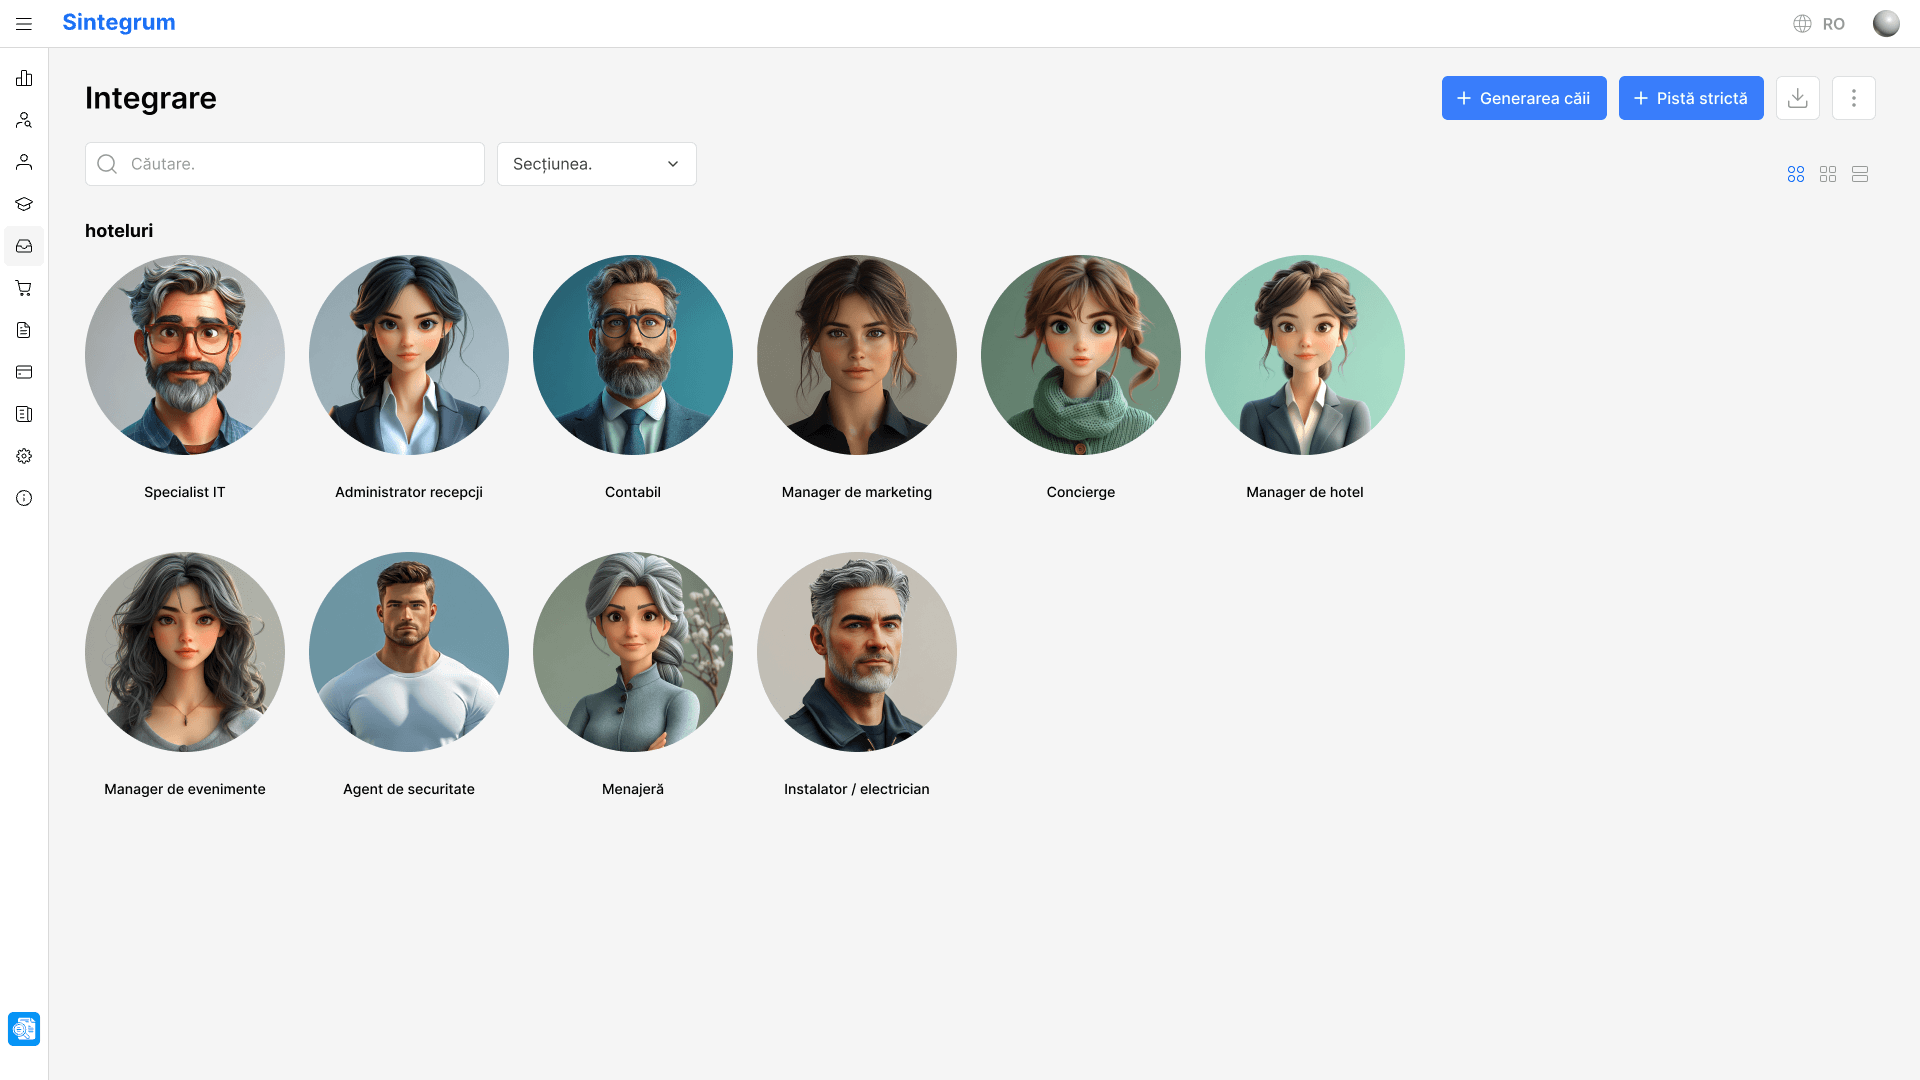
Task: Open analytics bar chart sidebar icon
Action: [x=24, y=78]
